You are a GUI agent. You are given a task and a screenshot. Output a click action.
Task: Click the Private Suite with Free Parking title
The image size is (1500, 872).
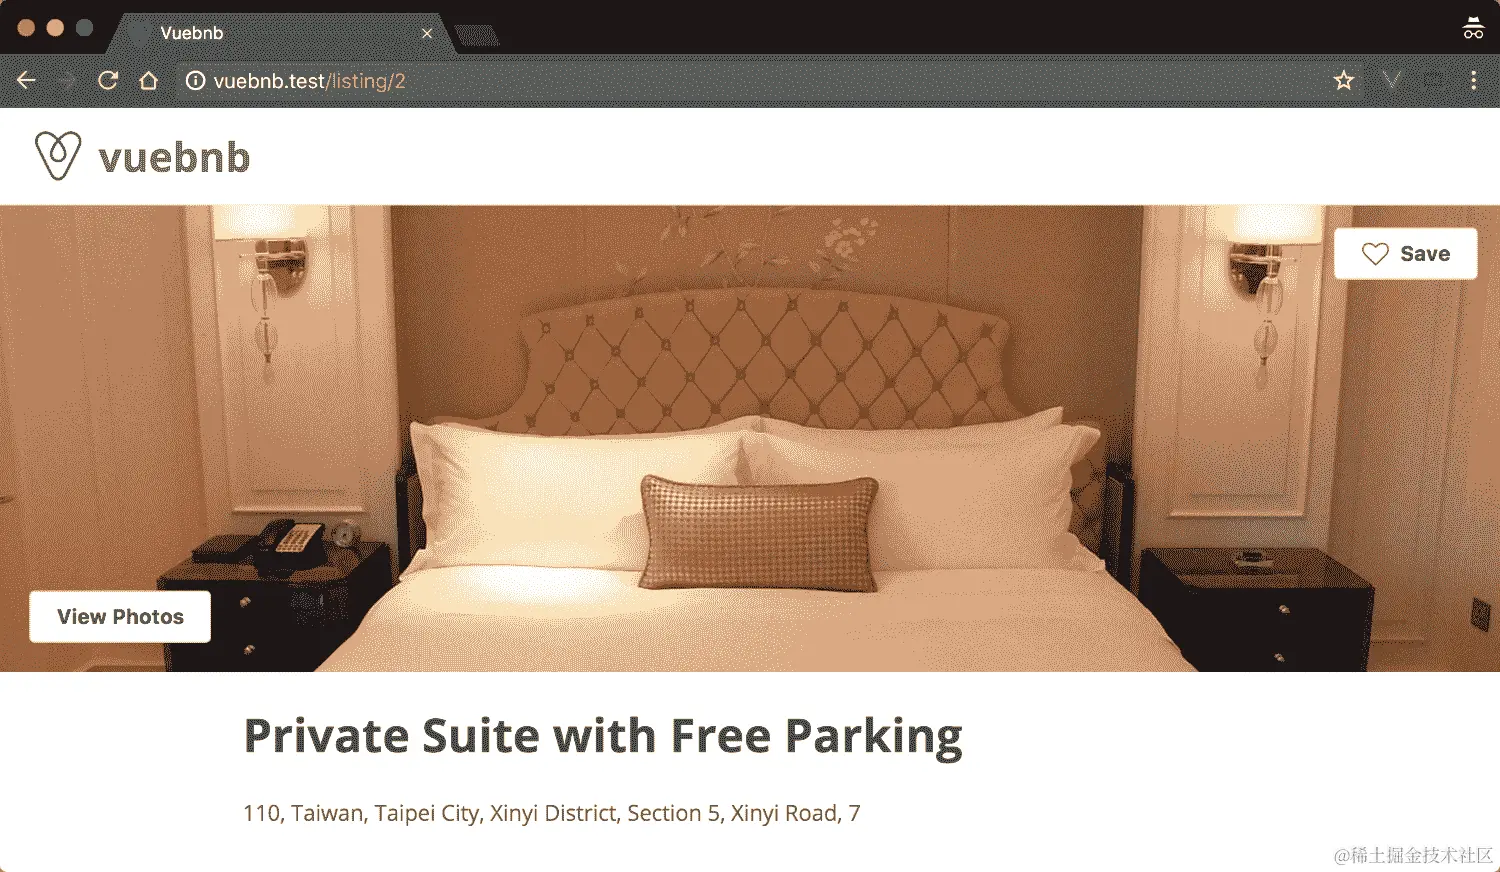(x=603, y=737)
